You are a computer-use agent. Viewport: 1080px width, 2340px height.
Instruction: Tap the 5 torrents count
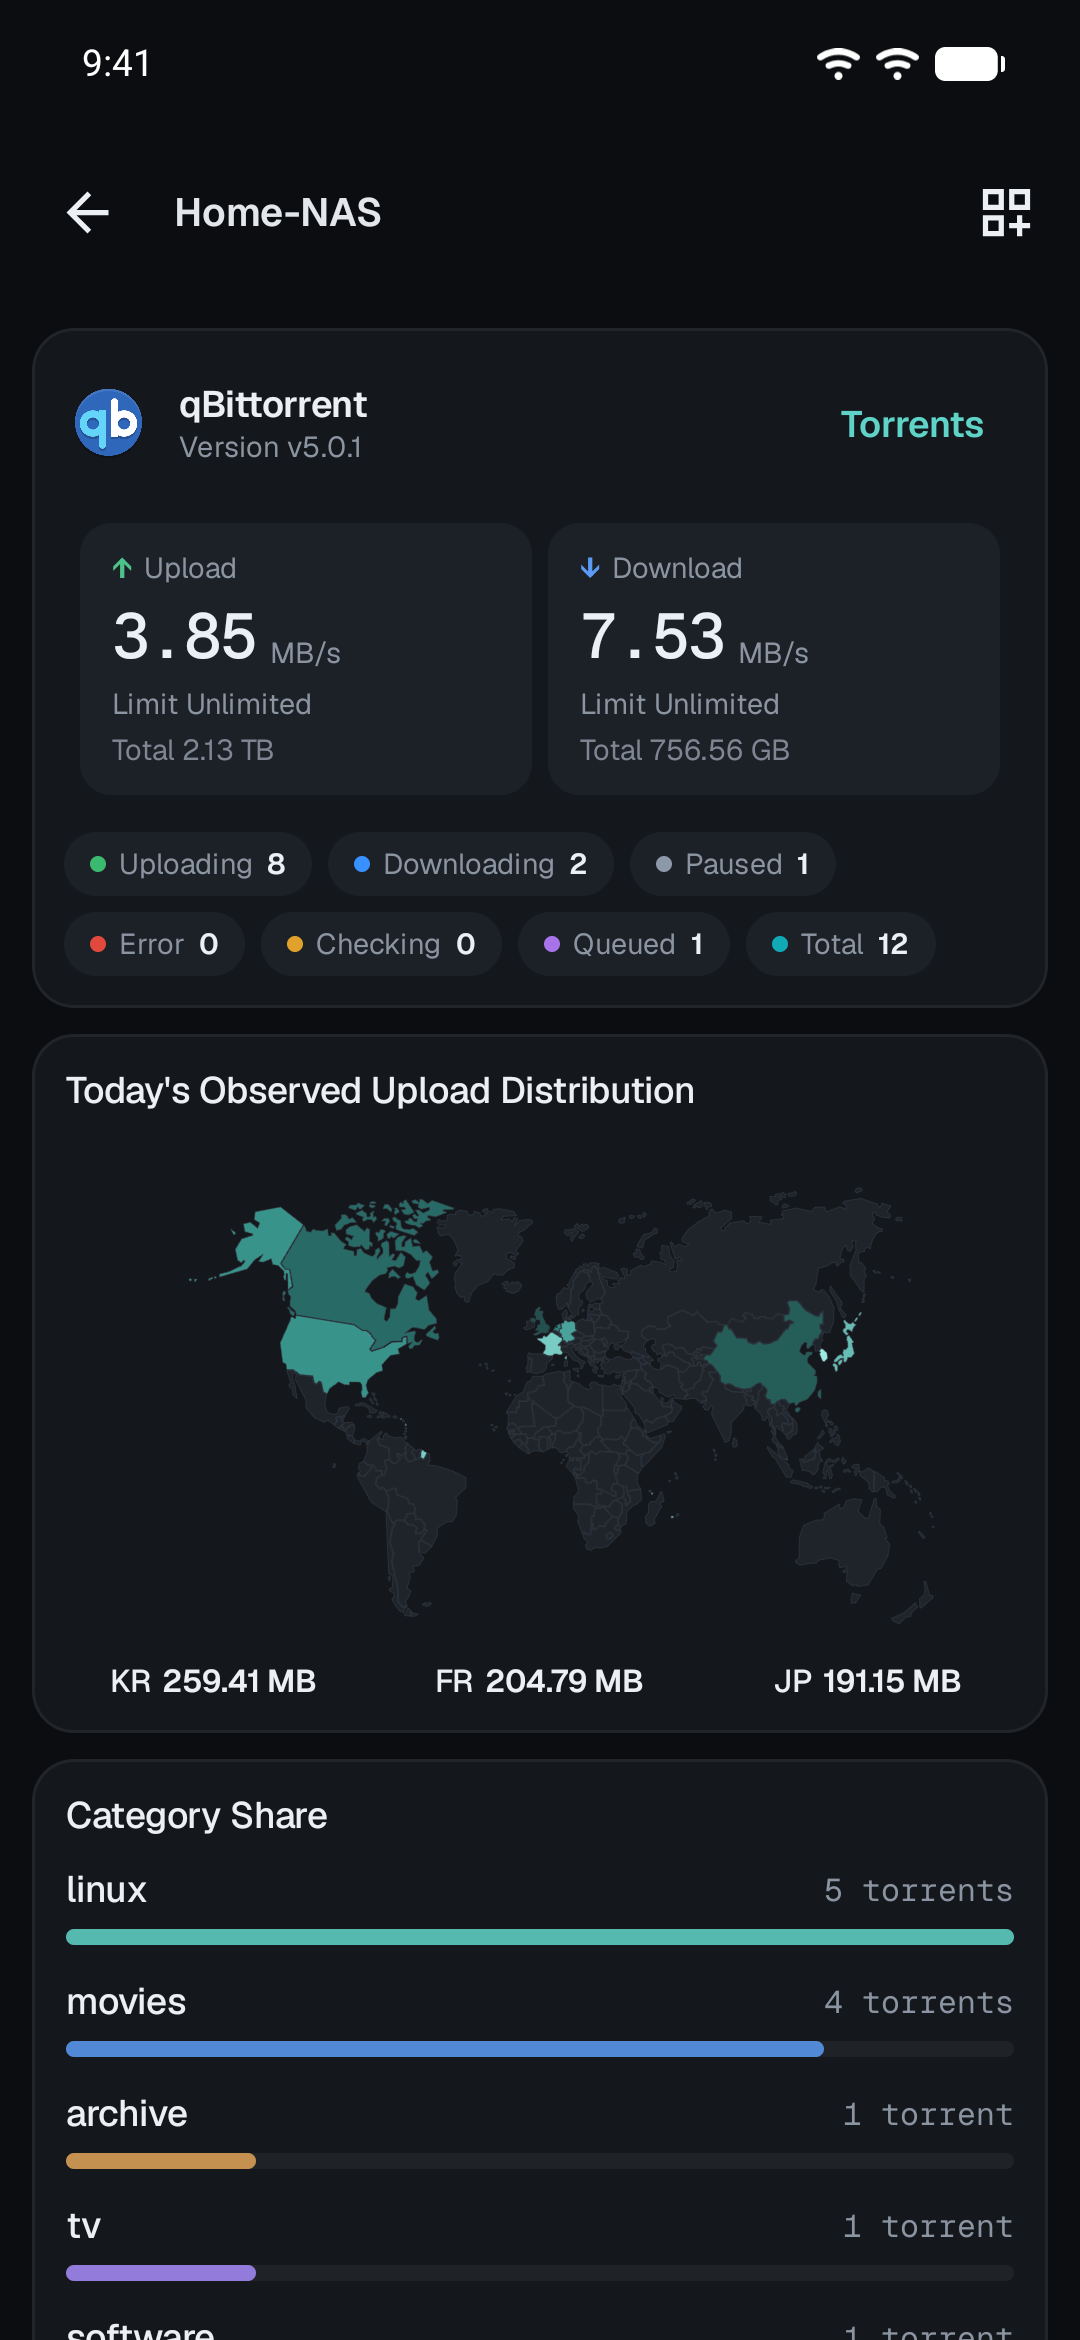coord(918,1890)
